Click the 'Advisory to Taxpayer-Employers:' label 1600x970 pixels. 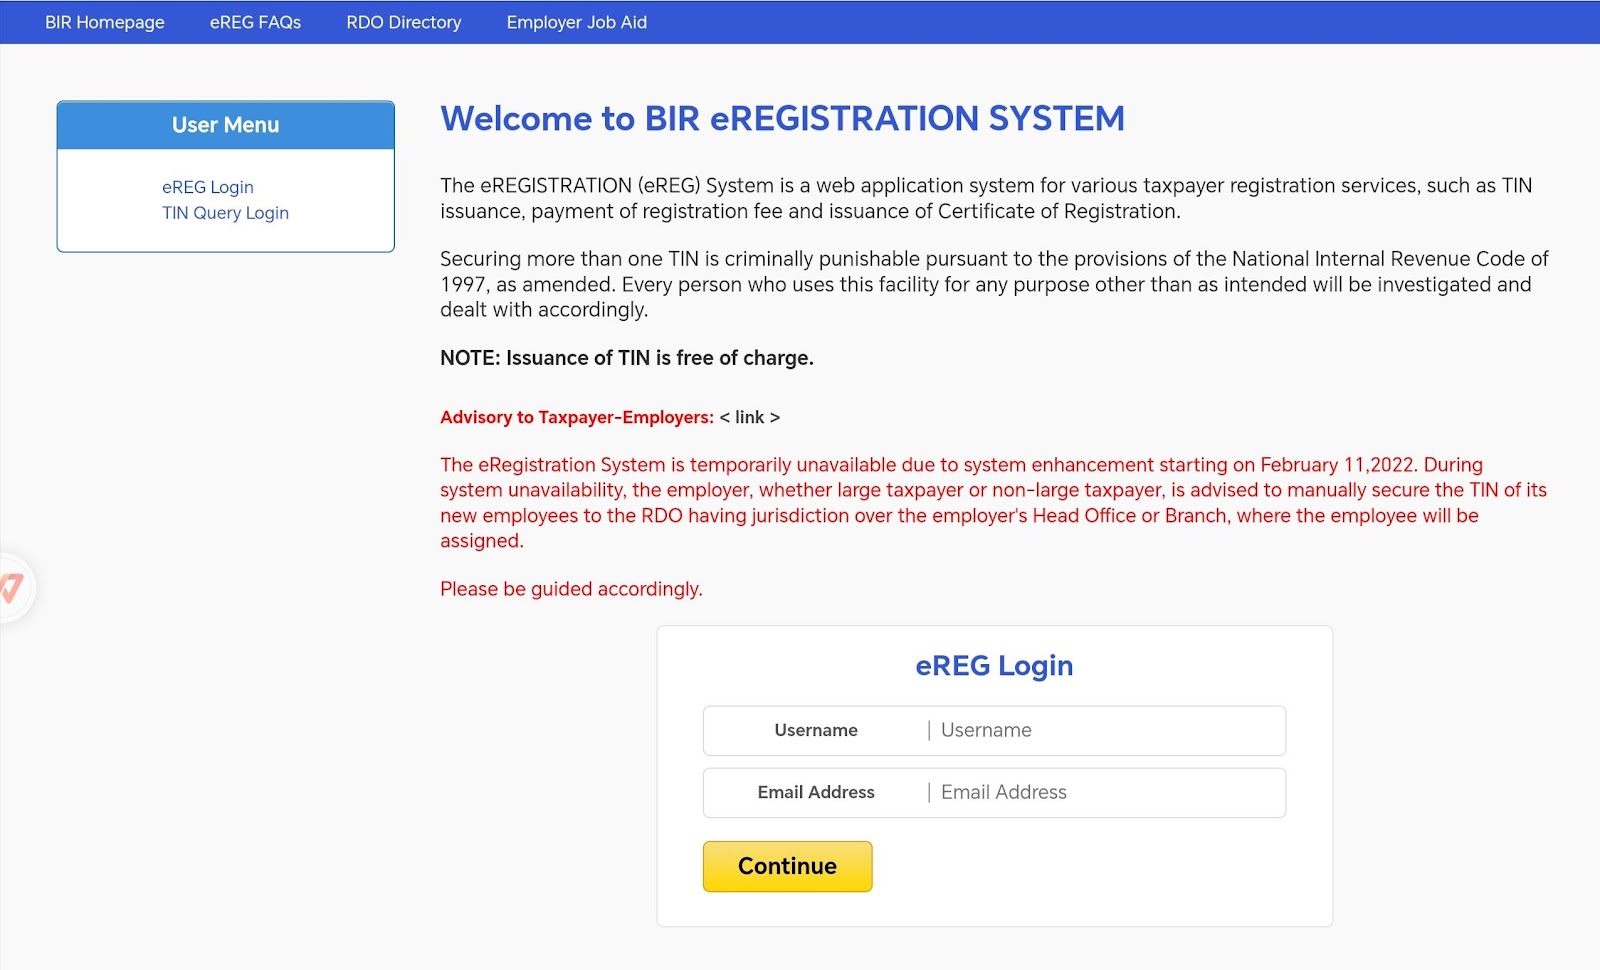[x=577, y=417]
